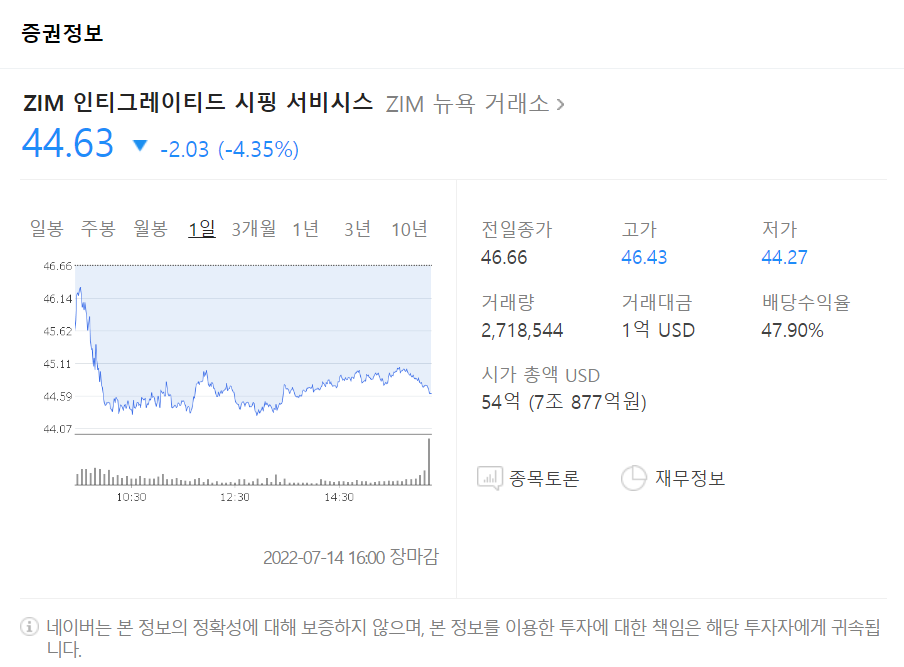Select the 1일 chart period tab
904x667 pixels.
[x=202, y=229]
